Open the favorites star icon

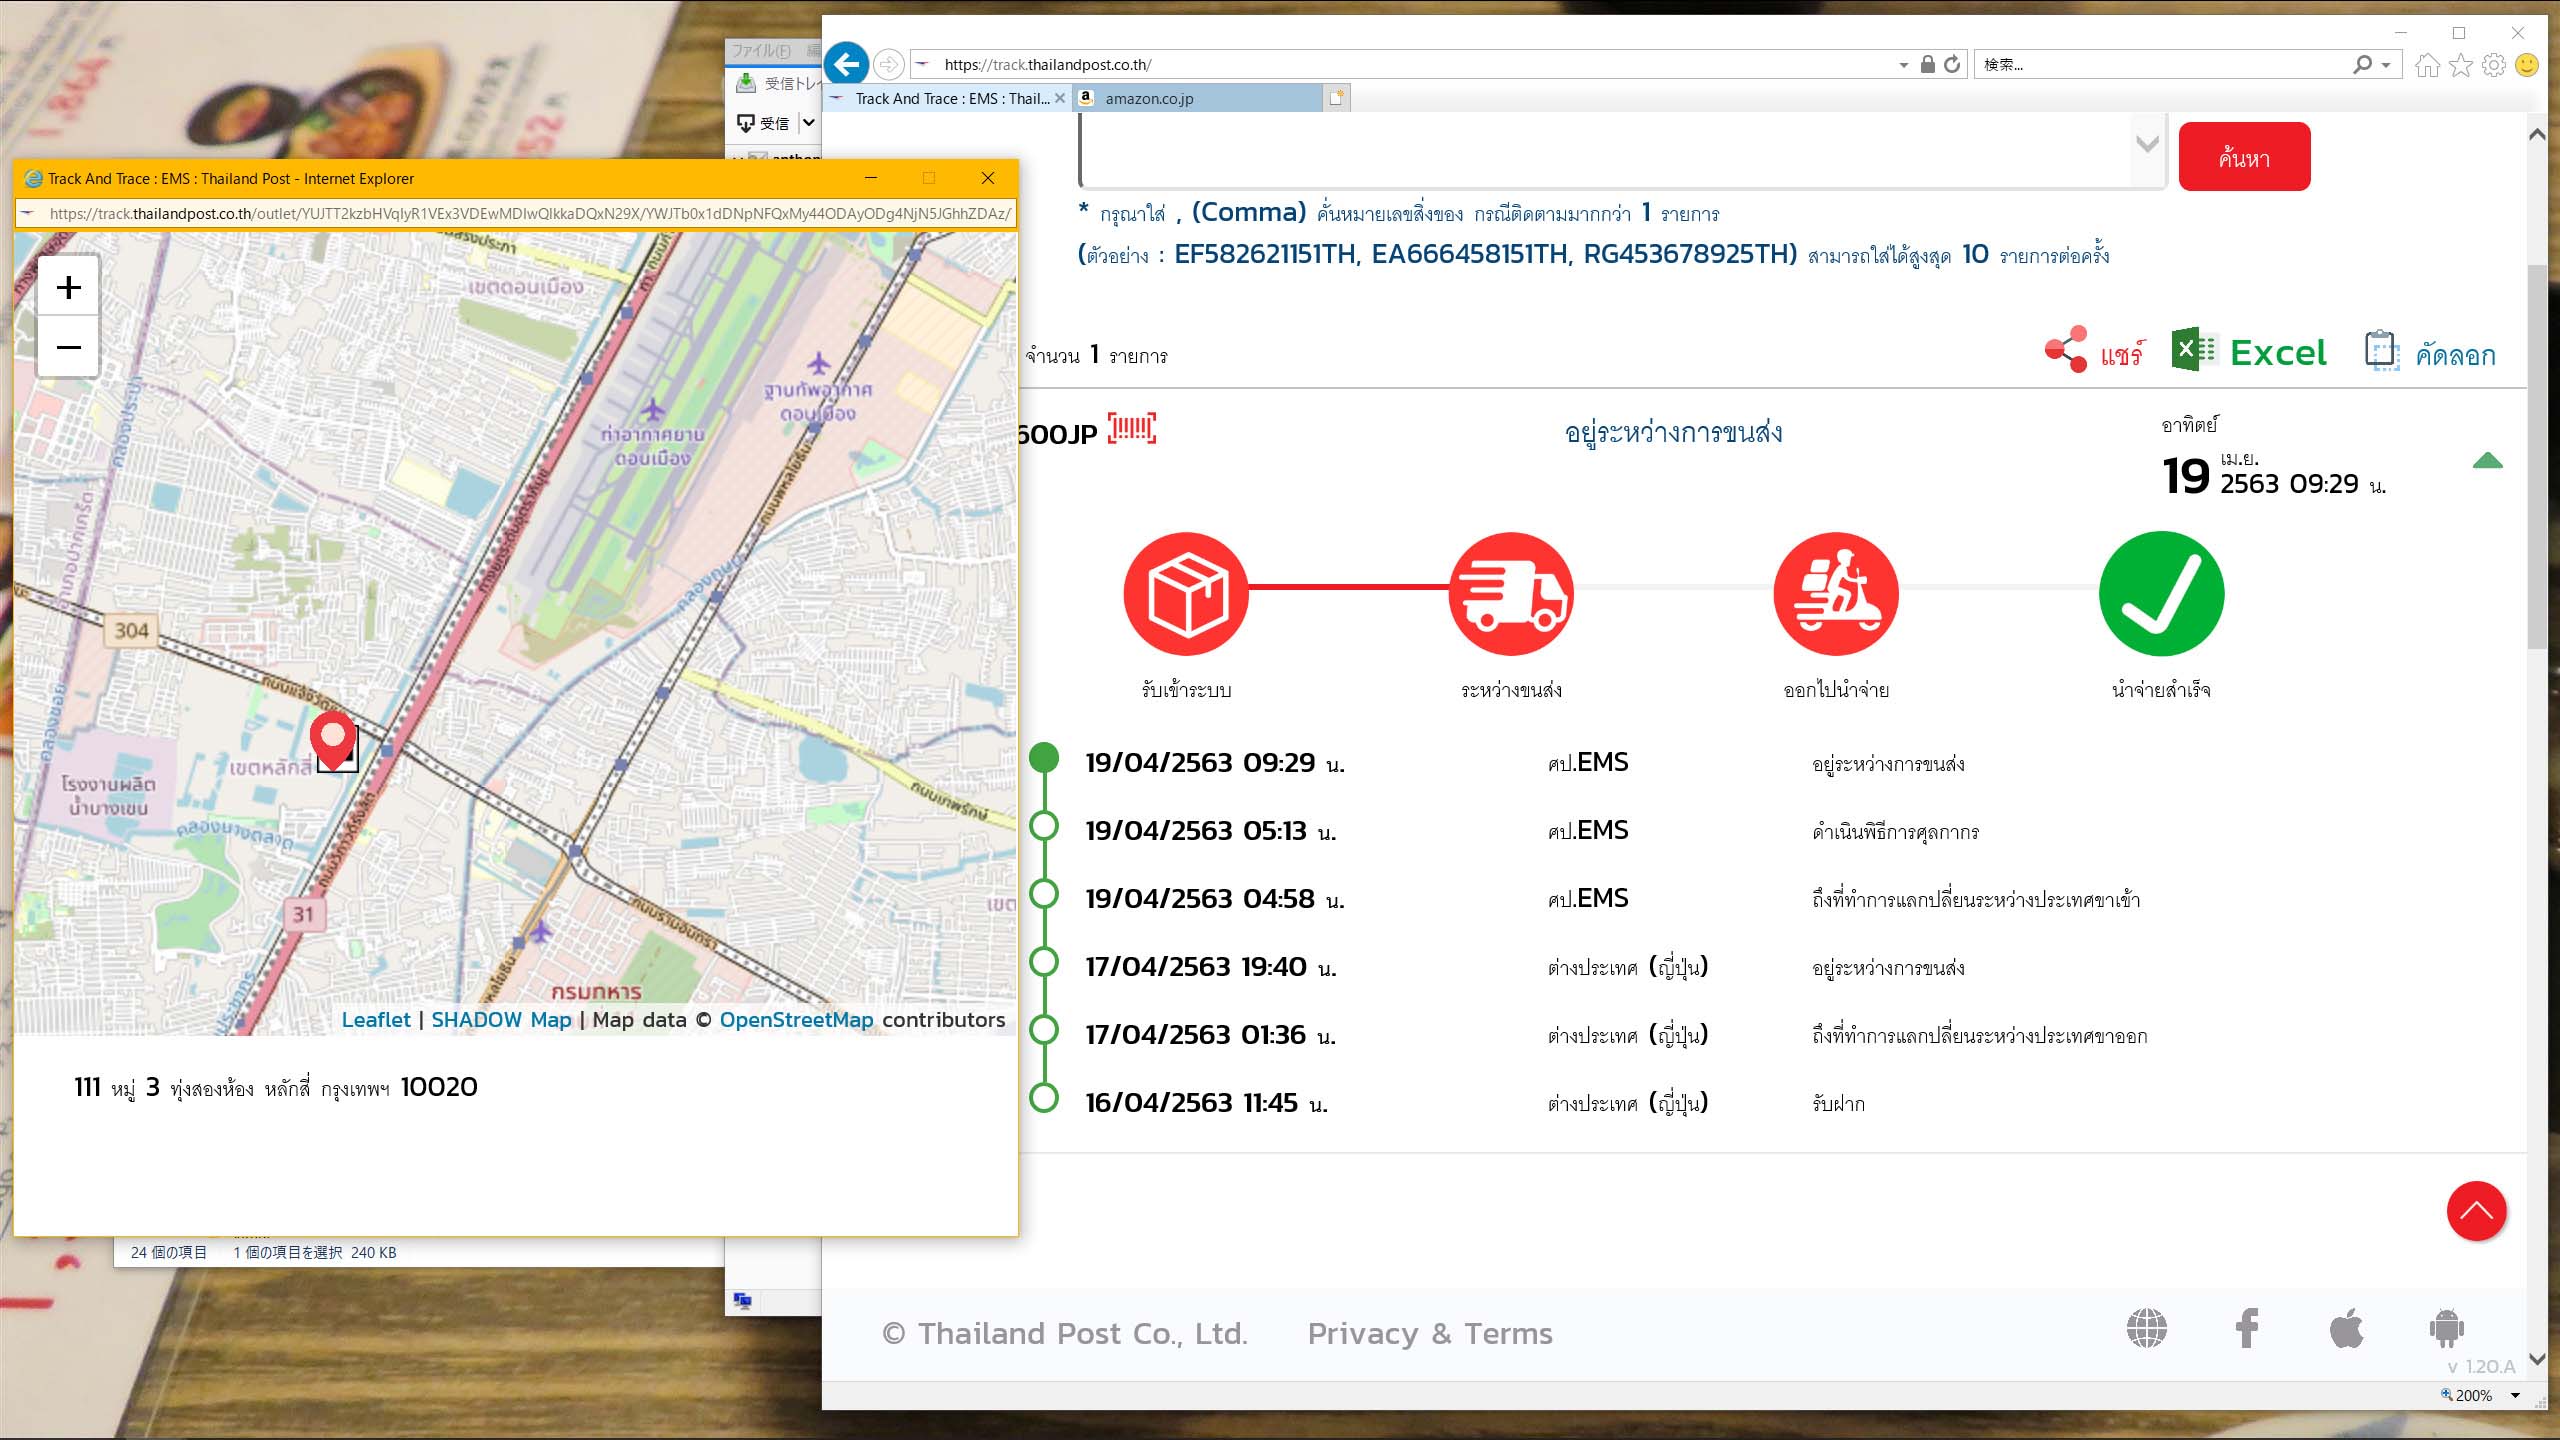[2461, 65]
